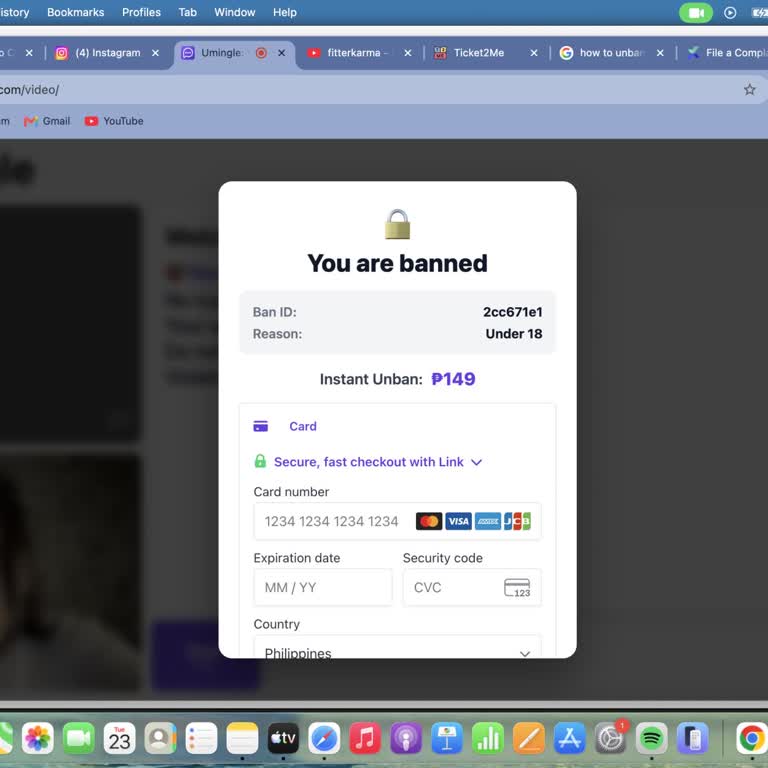Click the green lock icon beside Link checkout
The image size is (768, 768).
coord(260,461)
